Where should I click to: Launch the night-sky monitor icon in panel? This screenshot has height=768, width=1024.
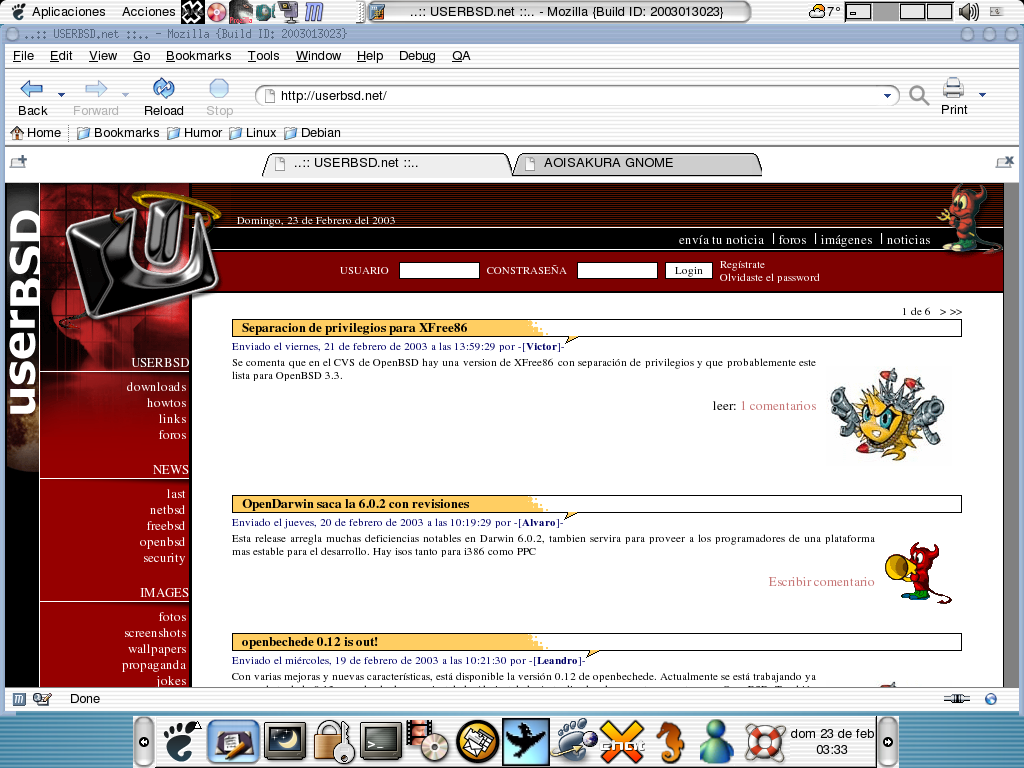[x=285, y=741]
